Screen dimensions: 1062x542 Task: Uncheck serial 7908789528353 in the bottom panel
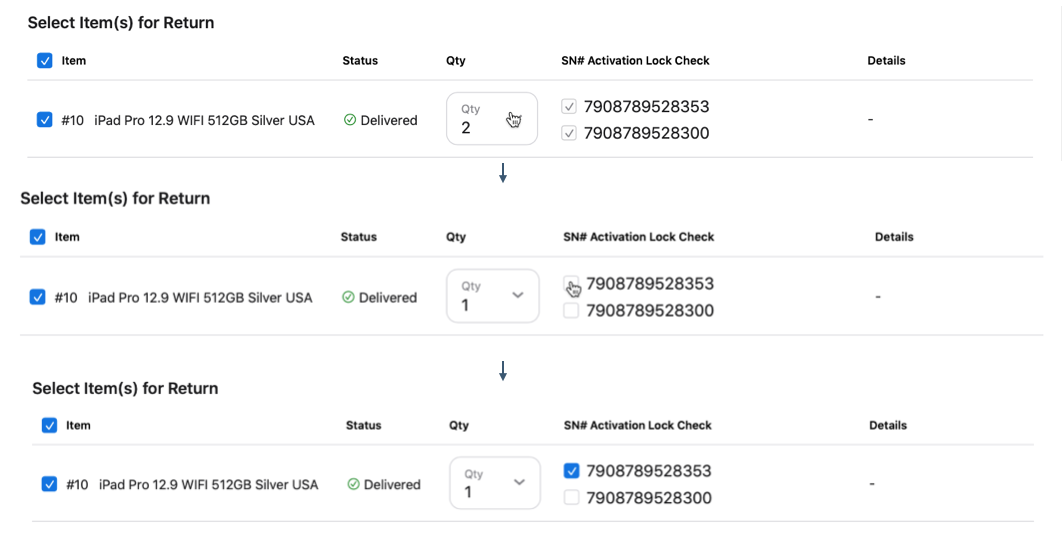click(x=572, y=471)
